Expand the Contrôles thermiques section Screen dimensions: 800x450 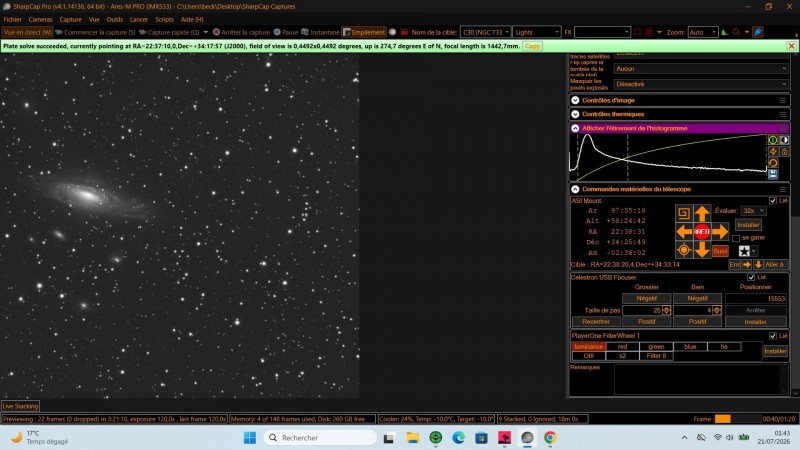575,114
